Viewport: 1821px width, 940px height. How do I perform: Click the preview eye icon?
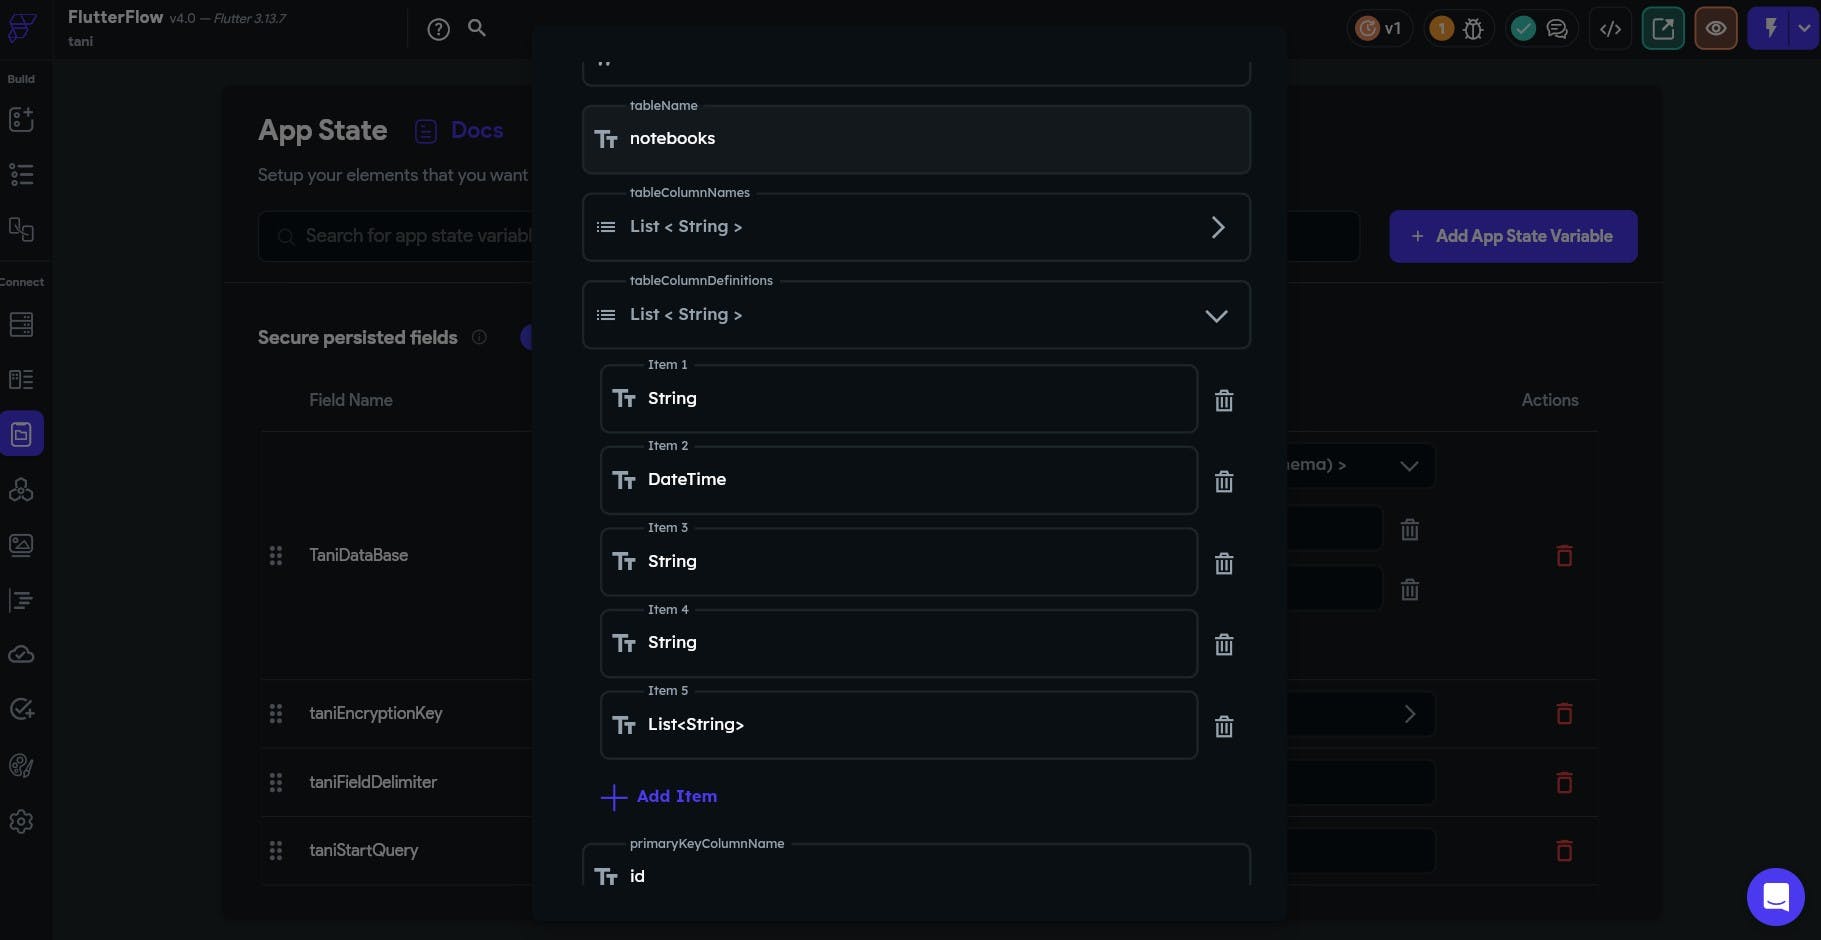1715,29
